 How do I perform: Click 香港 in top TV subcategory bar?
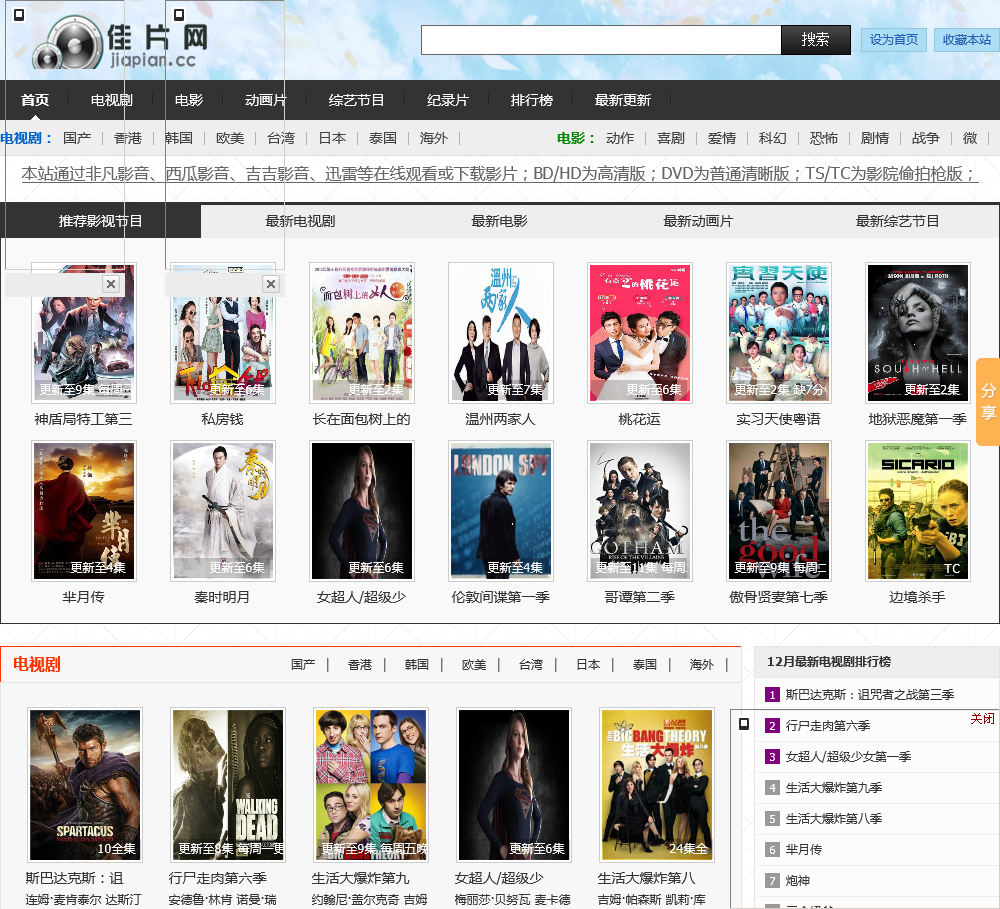pyautogui.click(x=128, y=138)
